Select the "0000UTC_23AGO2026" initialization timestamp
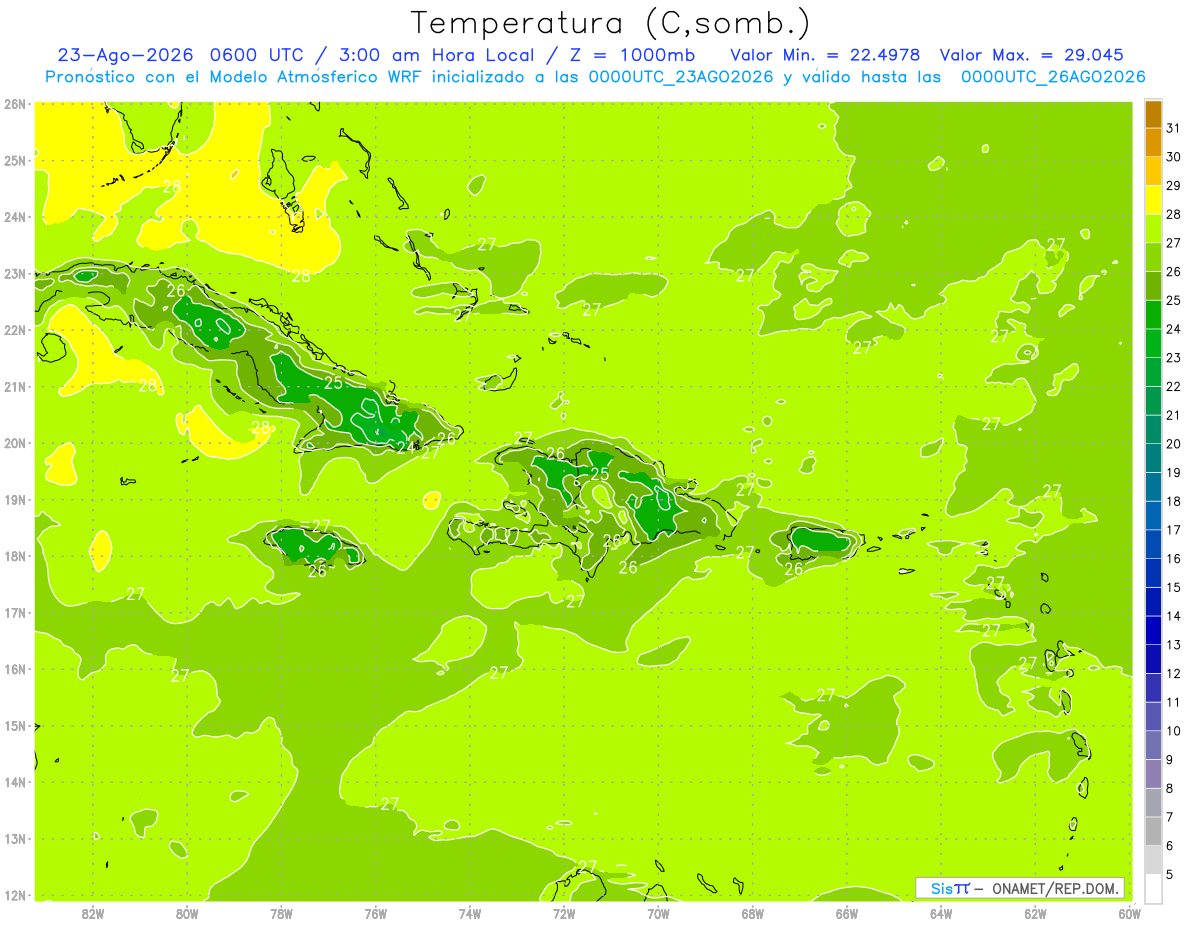 682,77
